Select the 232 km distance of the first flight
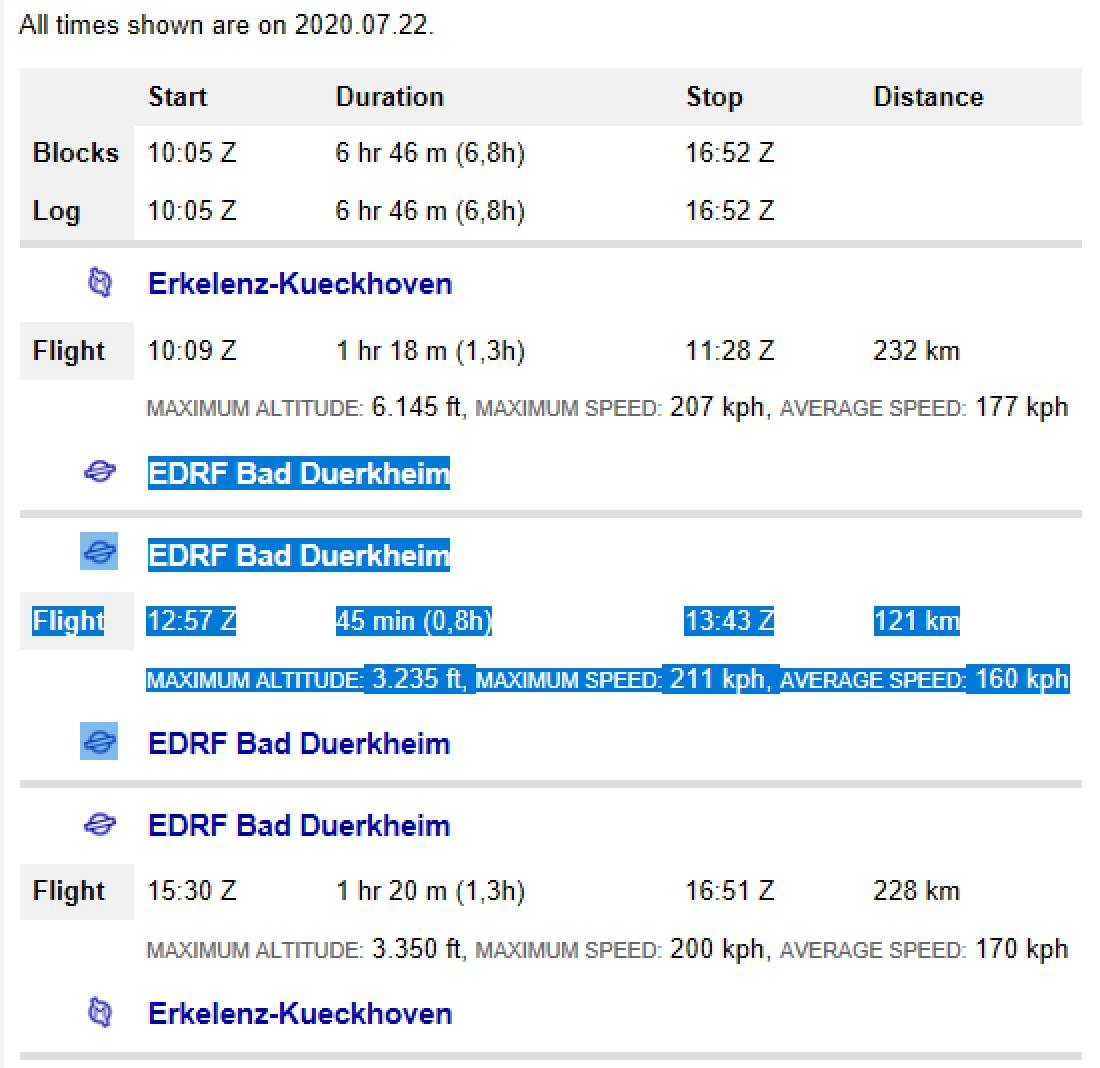The height and width of the screenshot is (1068, 1100). coord(914,351)
